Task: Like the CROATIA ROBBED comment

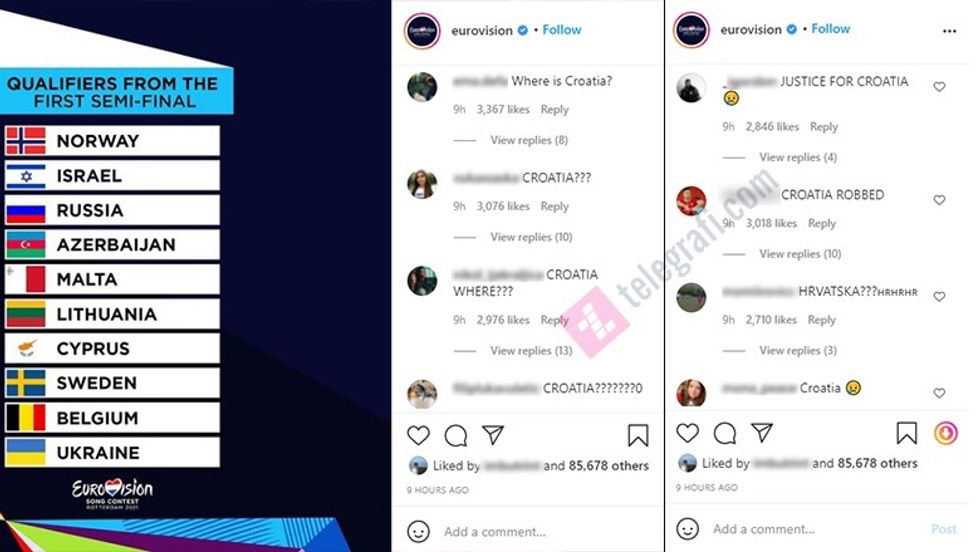Action: click(x=939, y=200)
